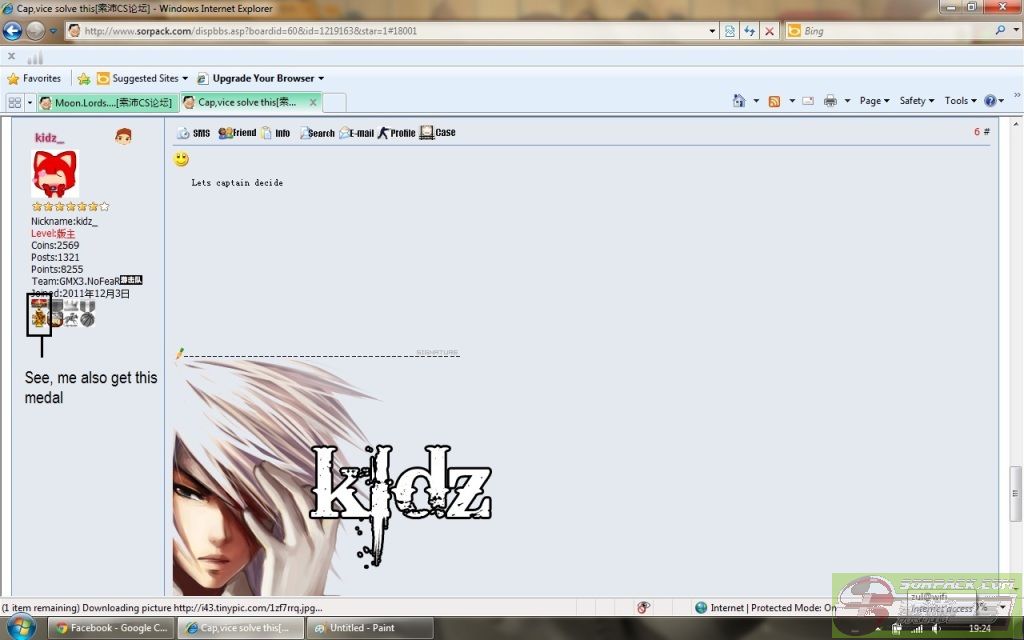The width and height of the screenshot is (1024, 640).
Task: Open the Favorites button
Action: tap(34, 78)
